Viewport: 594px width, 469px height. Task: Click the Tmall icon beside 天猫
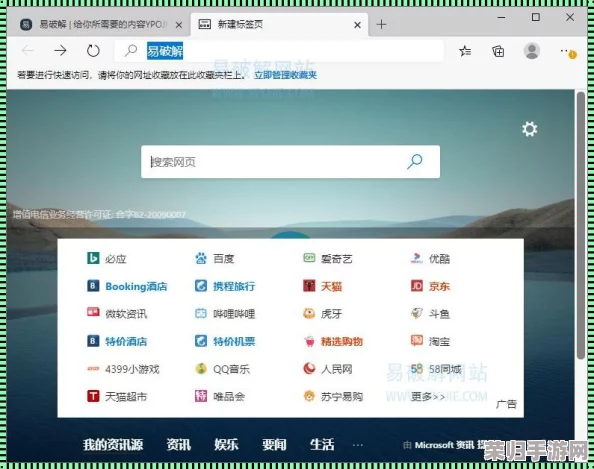pos(309,286)
